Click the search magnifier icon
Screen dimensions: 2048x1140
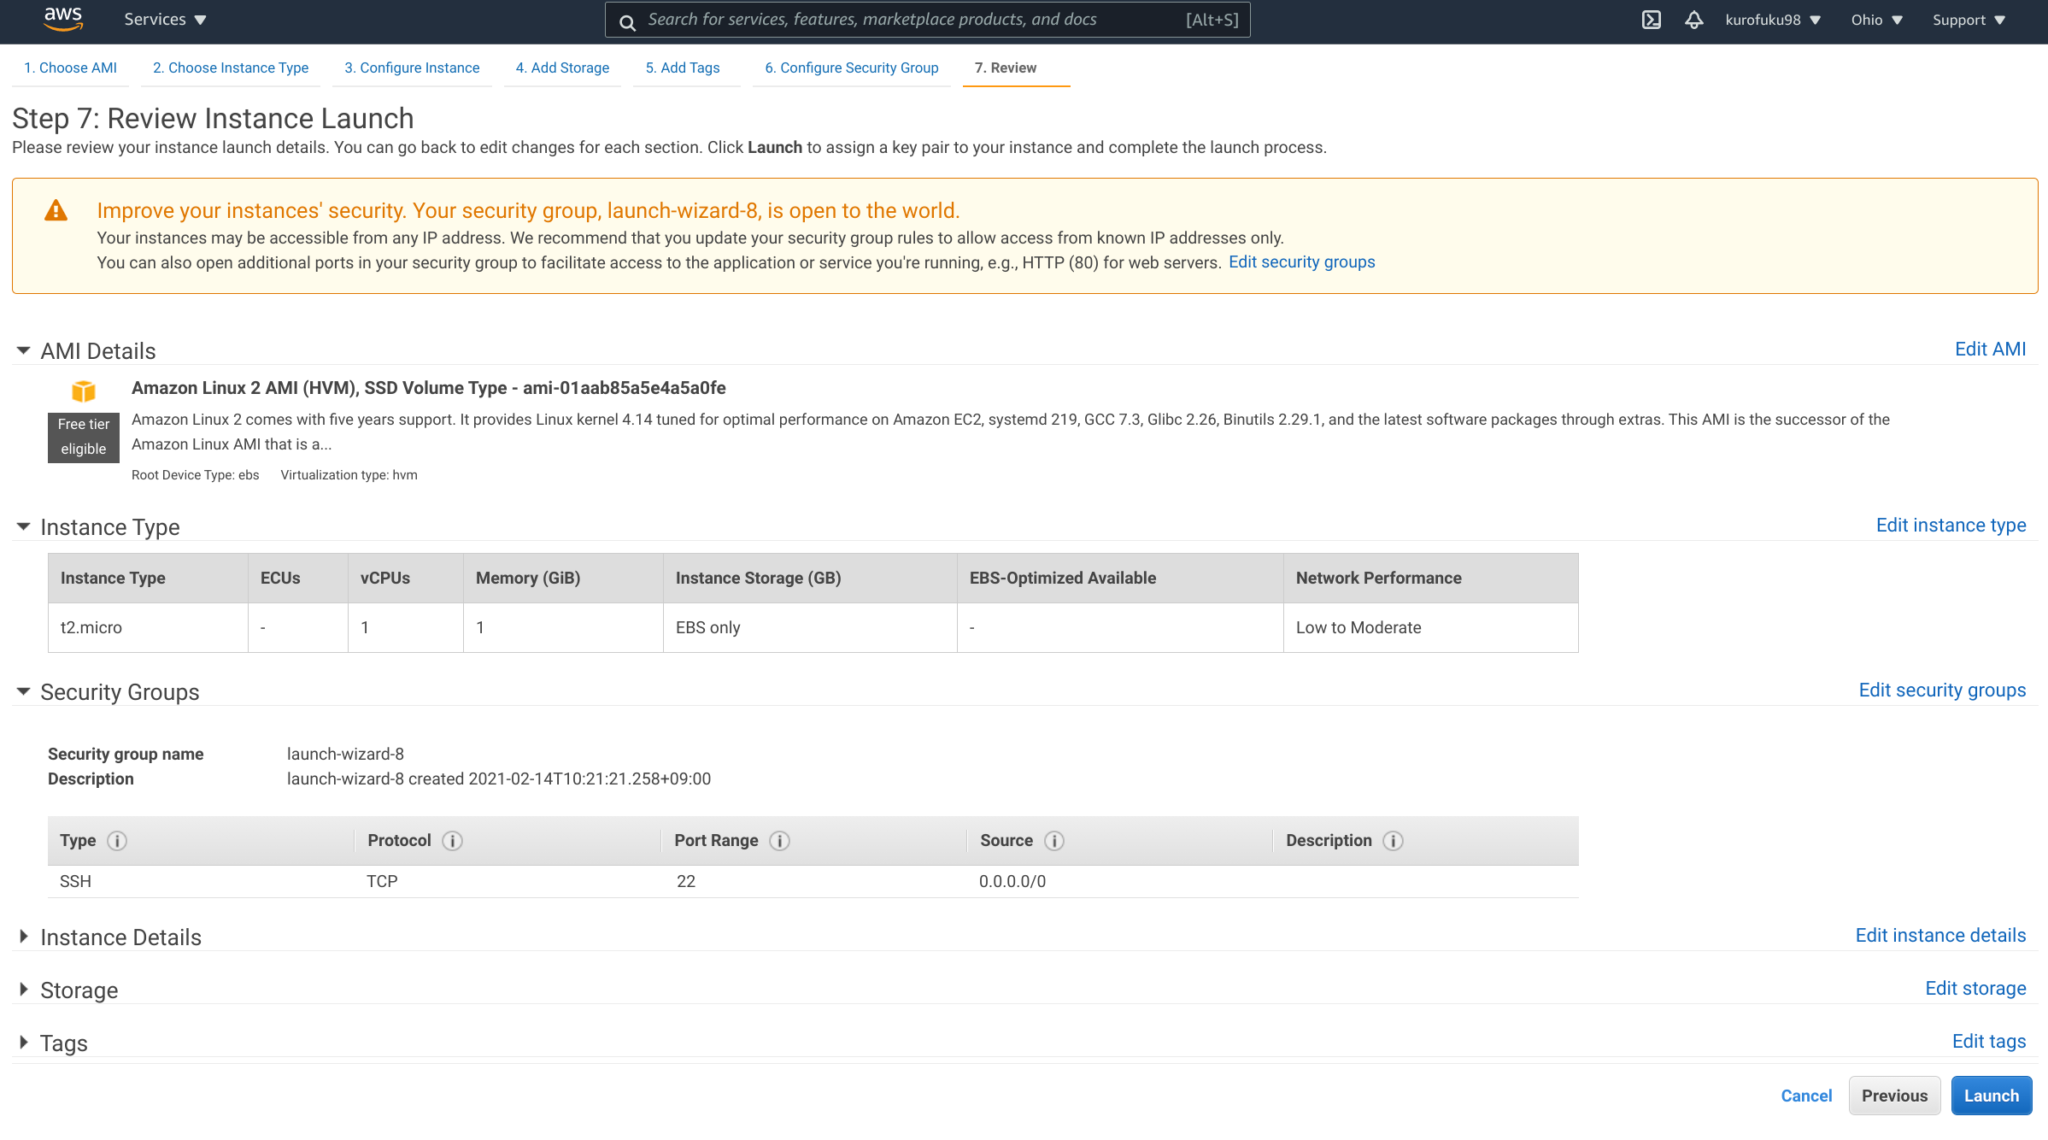pyautogui.click(x=627, y=21)
